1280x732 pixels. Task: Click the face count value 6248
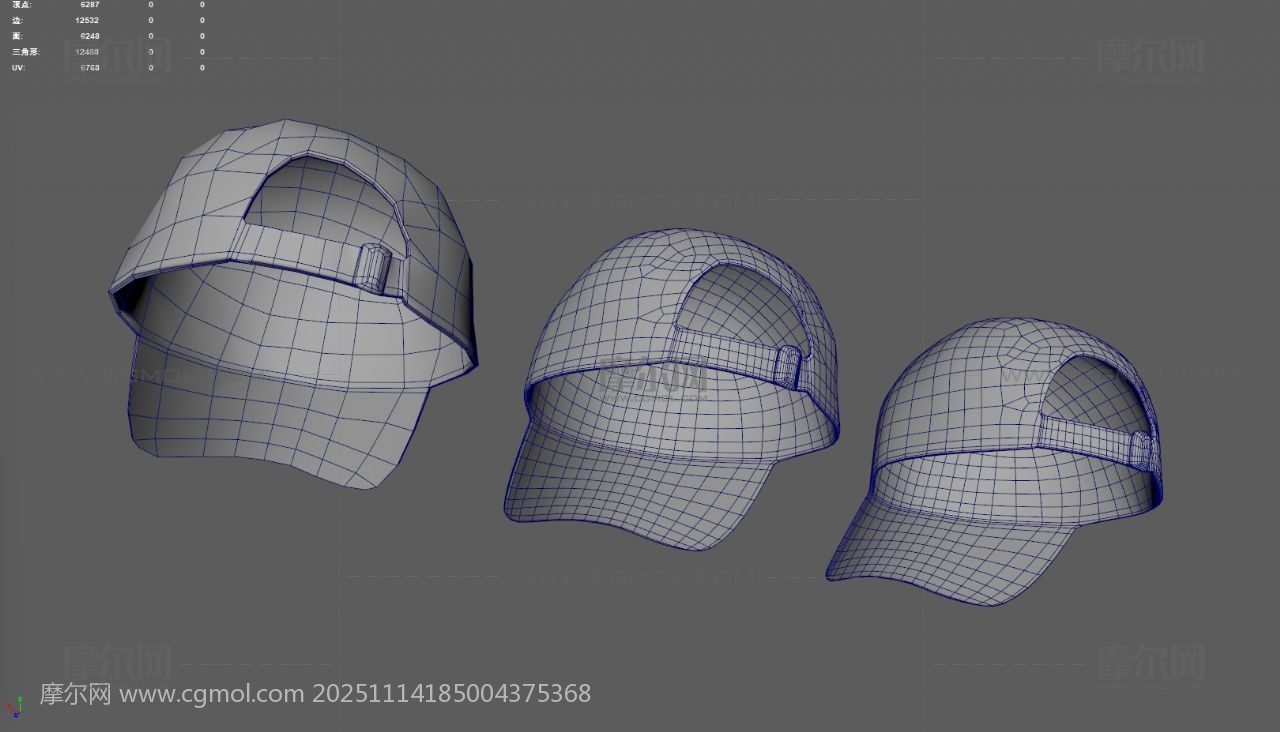tap(90, 36)
